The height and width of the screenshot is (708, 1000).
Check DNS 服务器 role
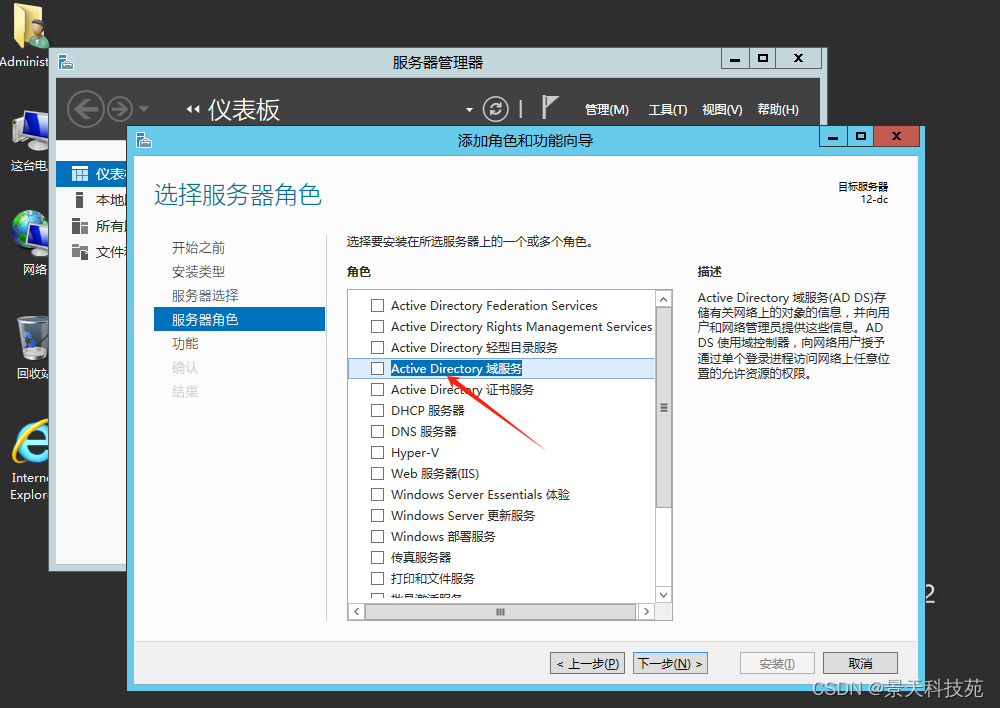[378, 432]
